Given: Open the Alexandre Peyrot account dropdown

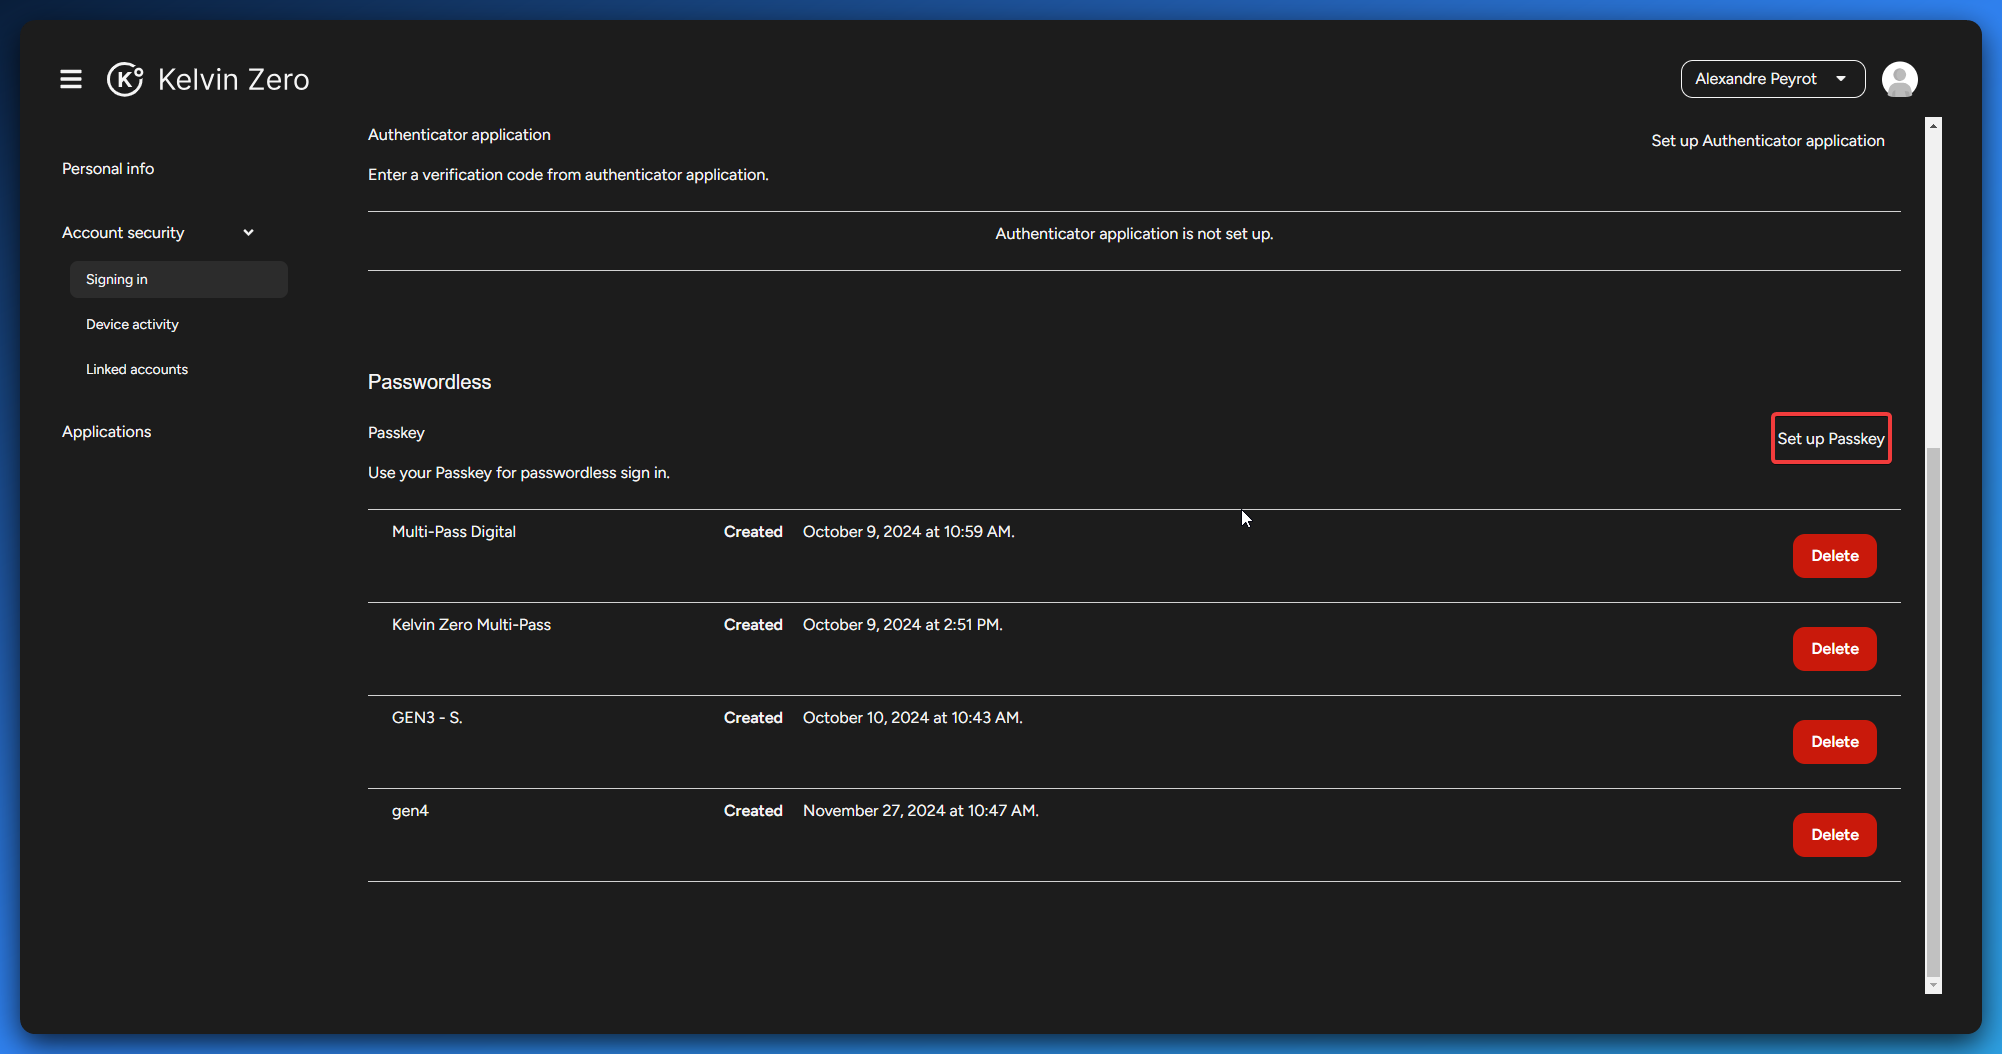Looking at the screenshot, I should click(x=1772, y=79).
